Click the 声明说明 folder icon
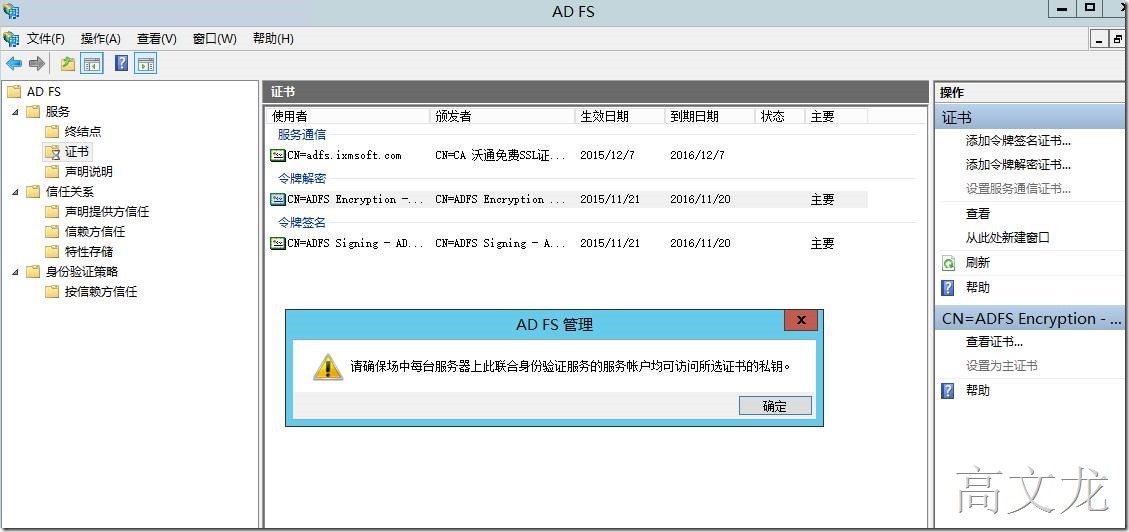This screenshot has height=532, width=1129. tap(52, 171)
